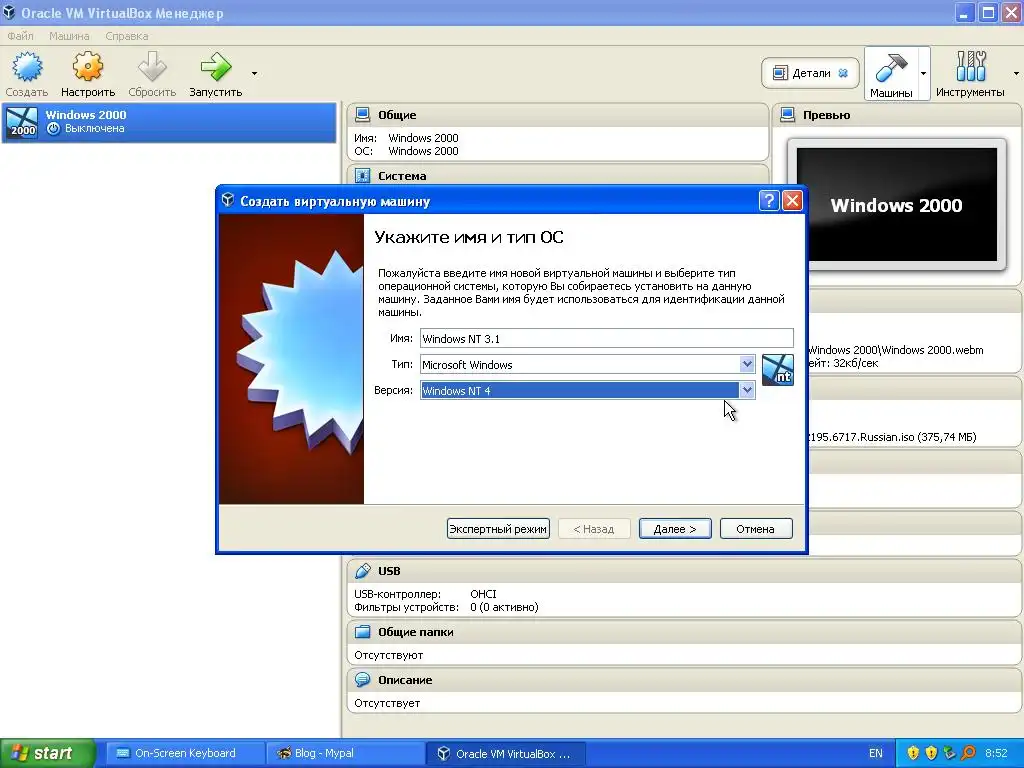Click 'OHCI' USB controller value
Viewport: 1024px width, 768px height.
[x=483, y=594]
